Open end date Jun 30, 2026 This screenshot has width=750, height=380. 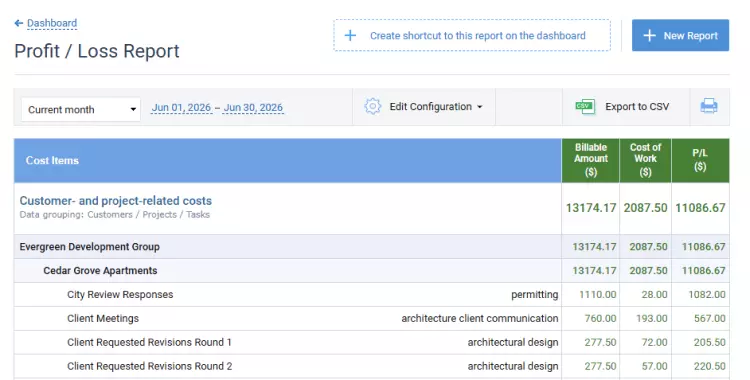253,108
